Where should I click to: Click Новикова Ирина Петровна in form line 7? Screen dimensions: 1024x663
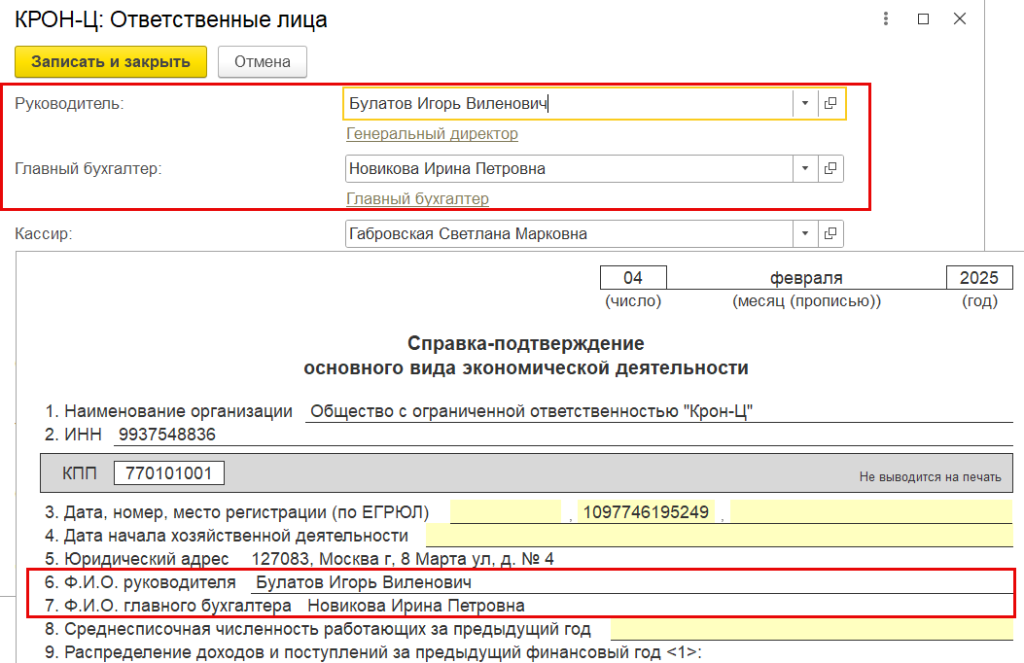click(416, 606)
